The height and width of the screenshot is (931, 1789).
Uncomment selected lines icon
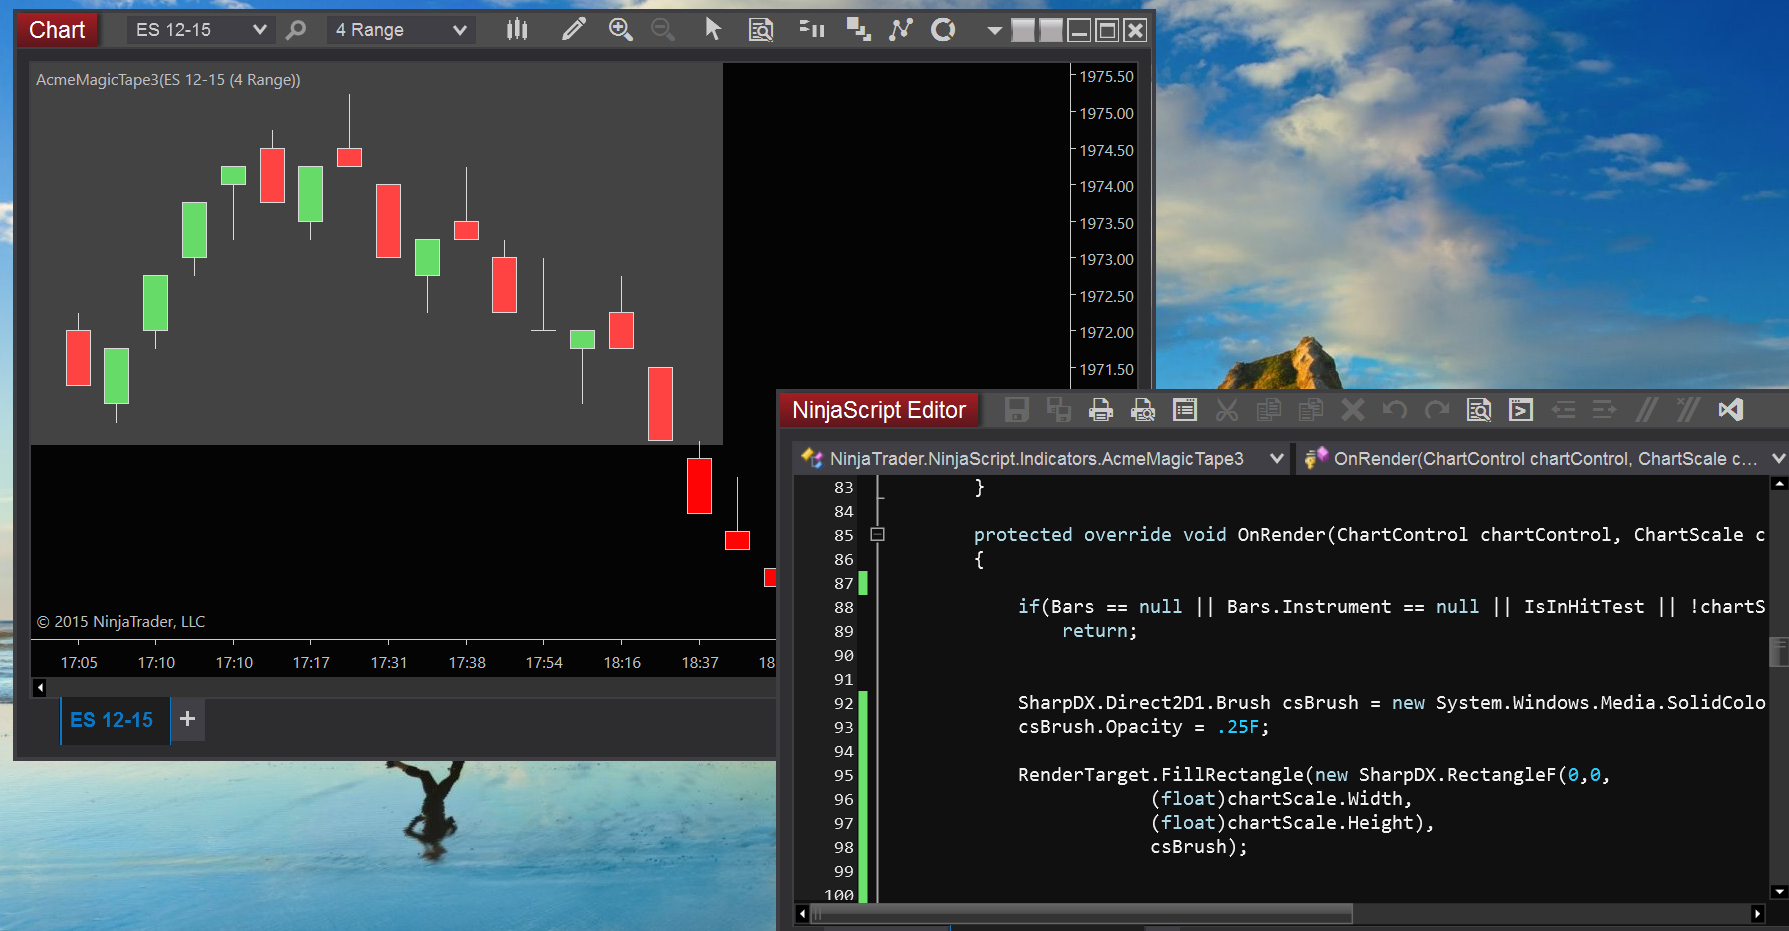[x=1688, y=410]
